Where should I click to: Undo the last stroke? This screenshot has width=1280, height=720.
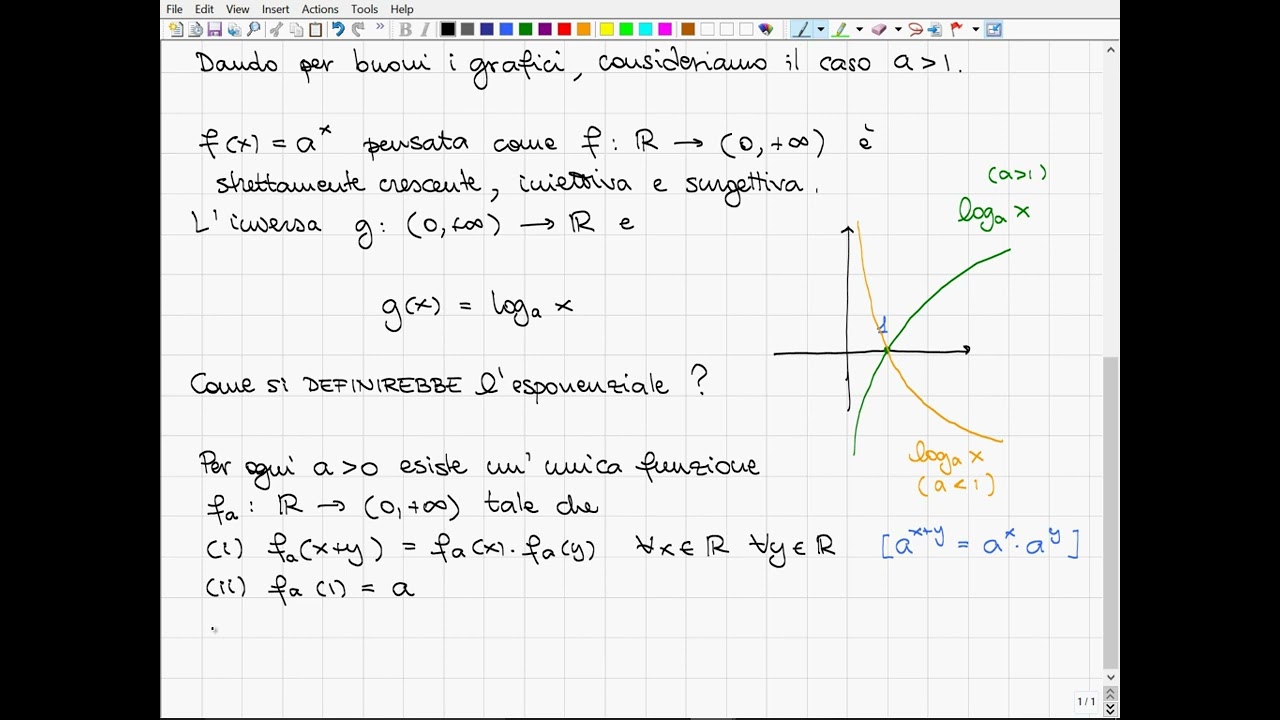(x=338, y=29)
